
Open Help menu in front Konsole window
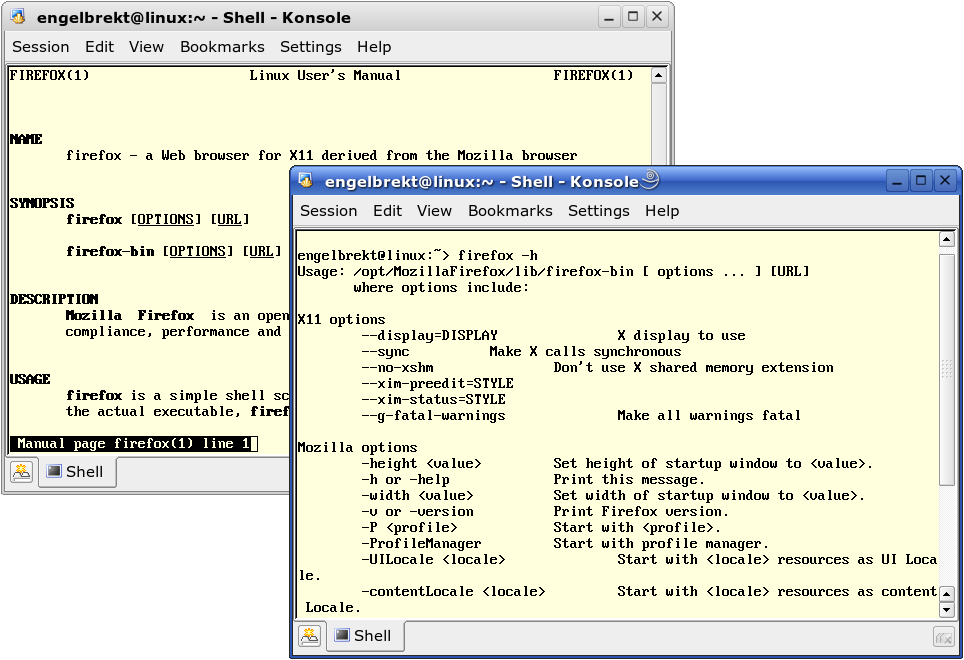coord(662,211)
